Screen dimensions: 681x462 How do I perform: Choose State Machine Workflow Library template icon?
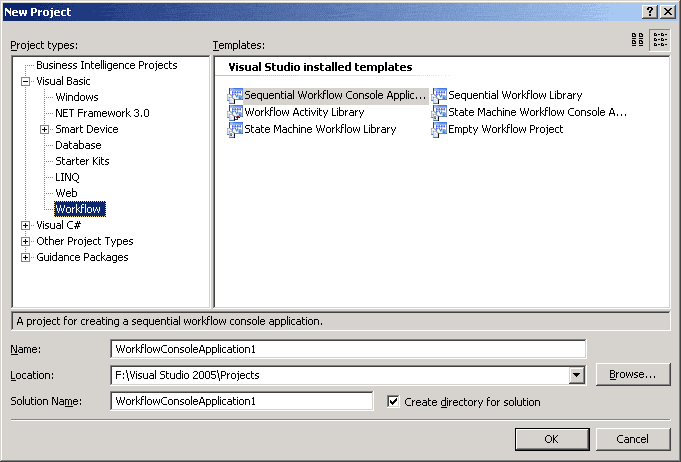236,129
